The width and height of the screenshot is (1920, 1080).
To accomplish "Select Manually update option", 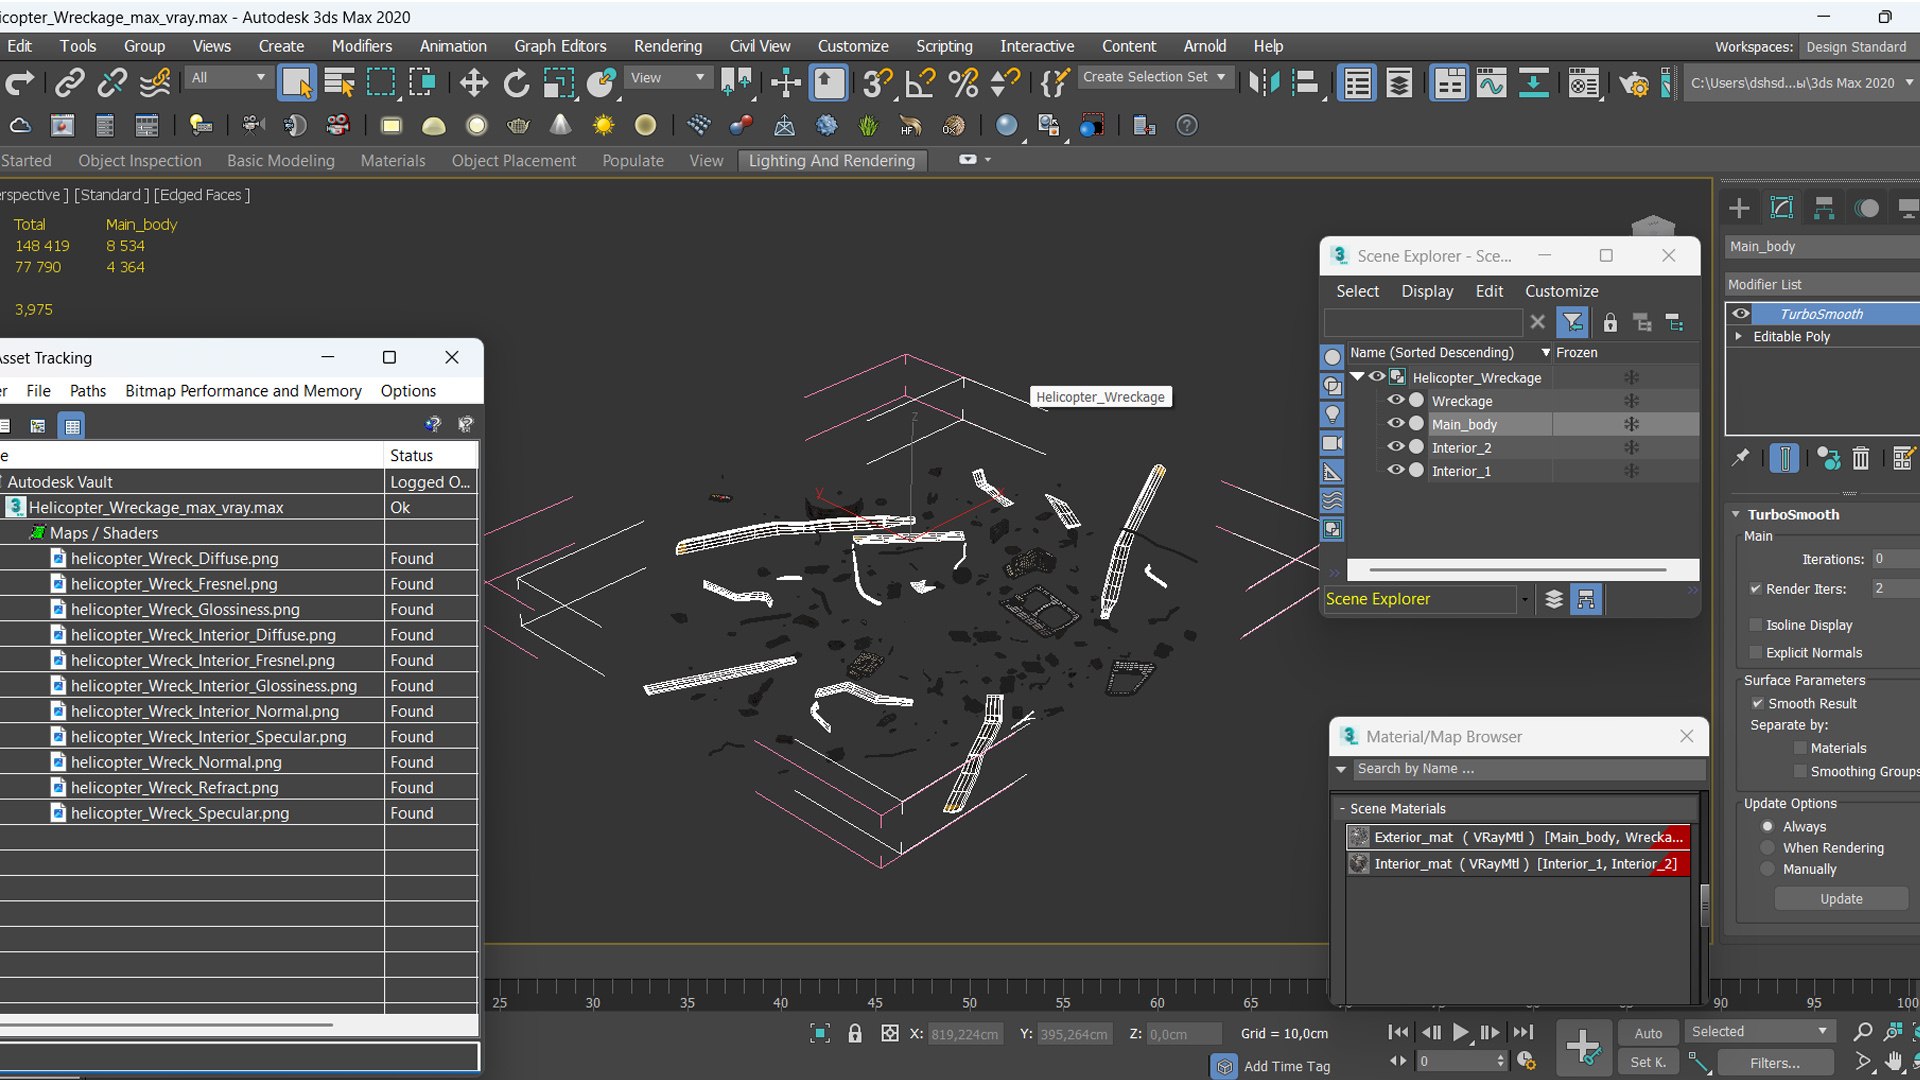I will [x=1768, y=869].
